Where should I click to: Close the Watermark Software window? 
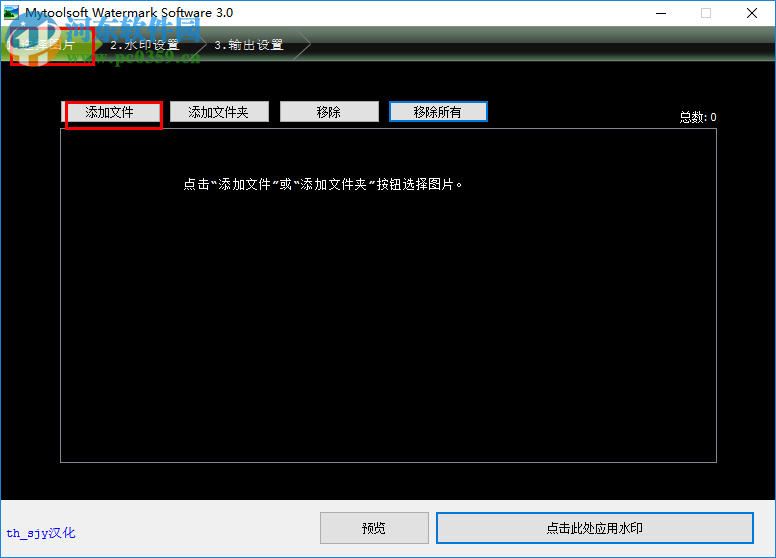(752, 13)
